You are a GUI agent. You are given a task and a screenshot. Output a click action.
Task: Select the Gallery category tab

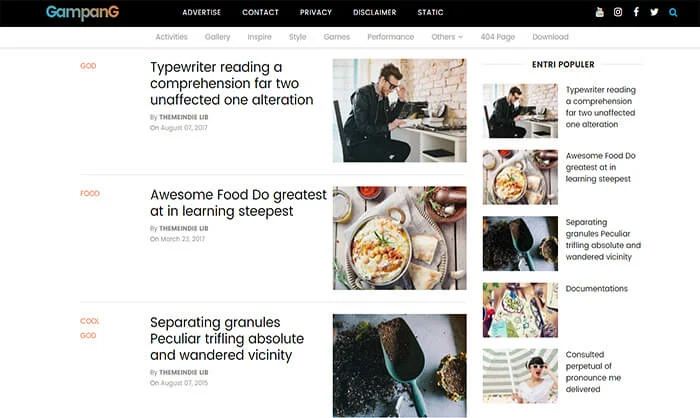click(217, 37)
